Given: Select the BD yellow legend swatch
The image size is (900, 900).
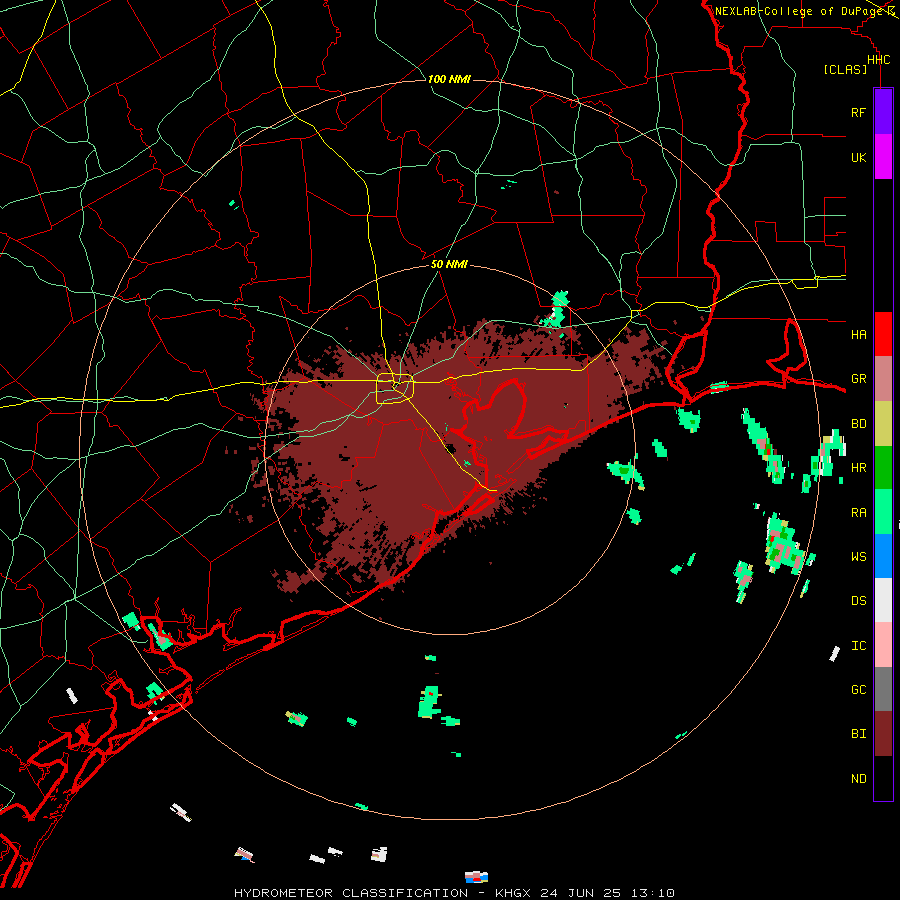Looking at the screenshot, I should click(883, 424).
